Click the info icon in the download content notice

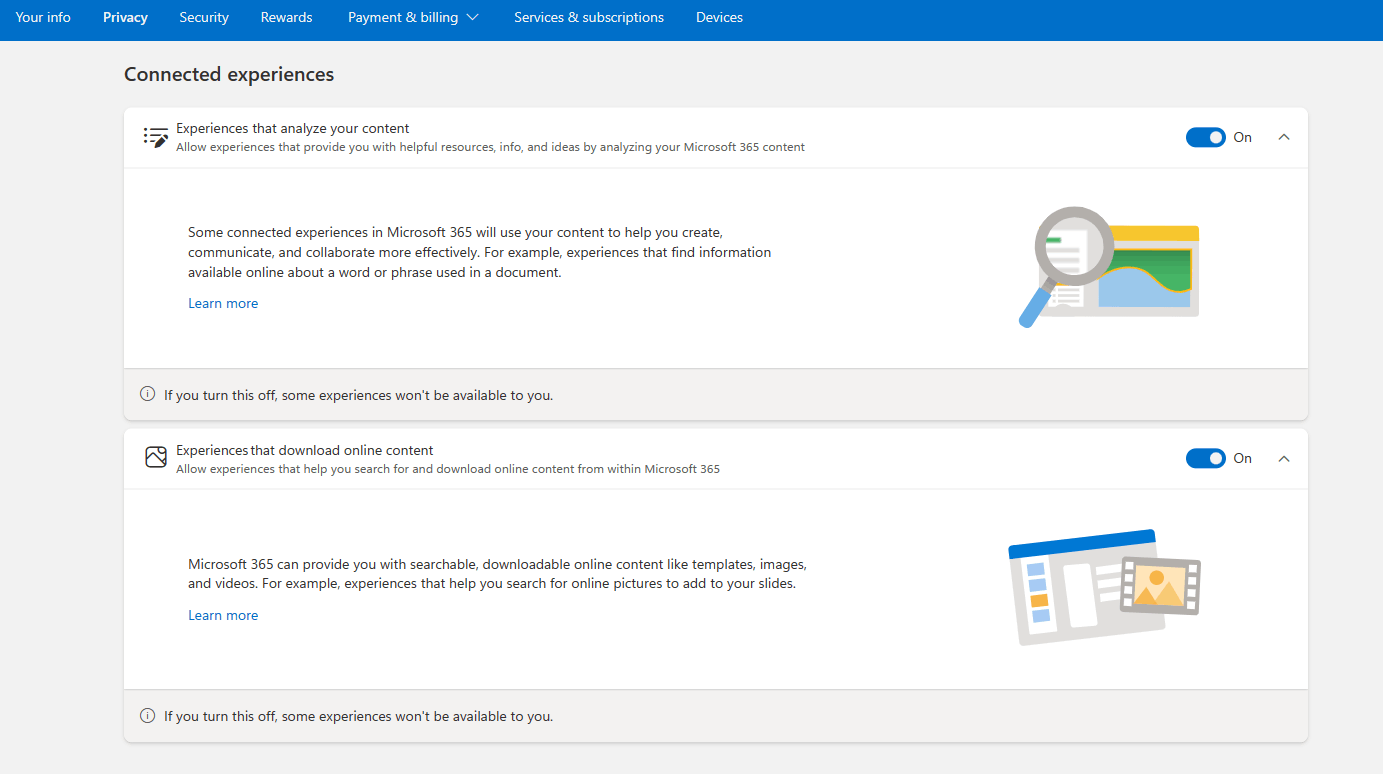[x=148, y=716]
